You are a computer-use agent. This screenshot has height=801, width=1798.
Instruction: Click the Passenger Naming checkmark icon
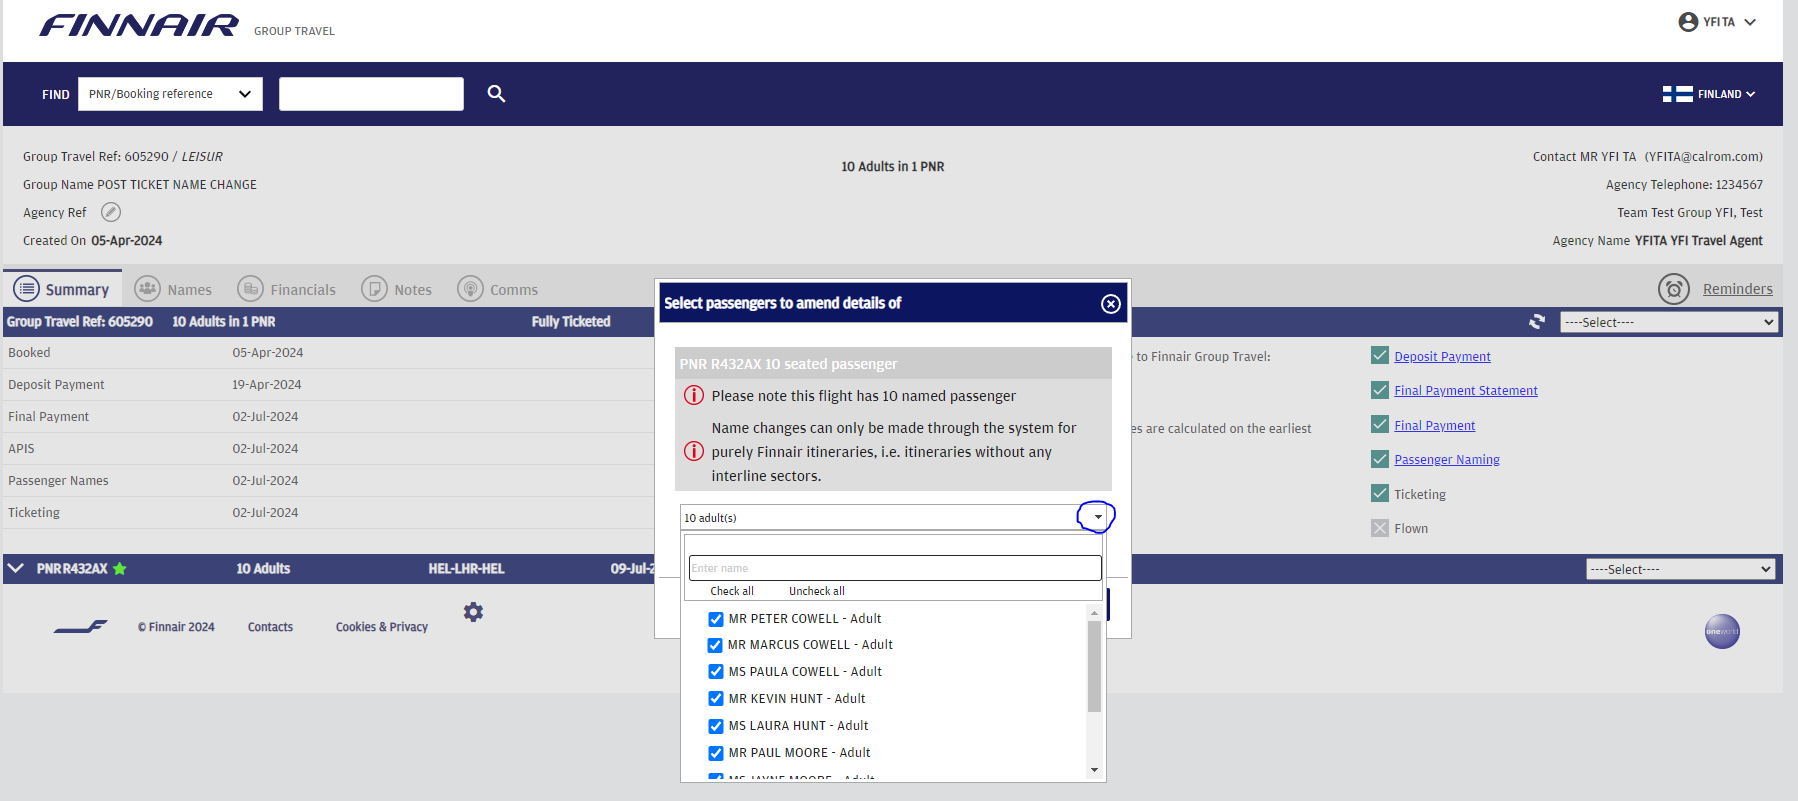pos(1380,459)
